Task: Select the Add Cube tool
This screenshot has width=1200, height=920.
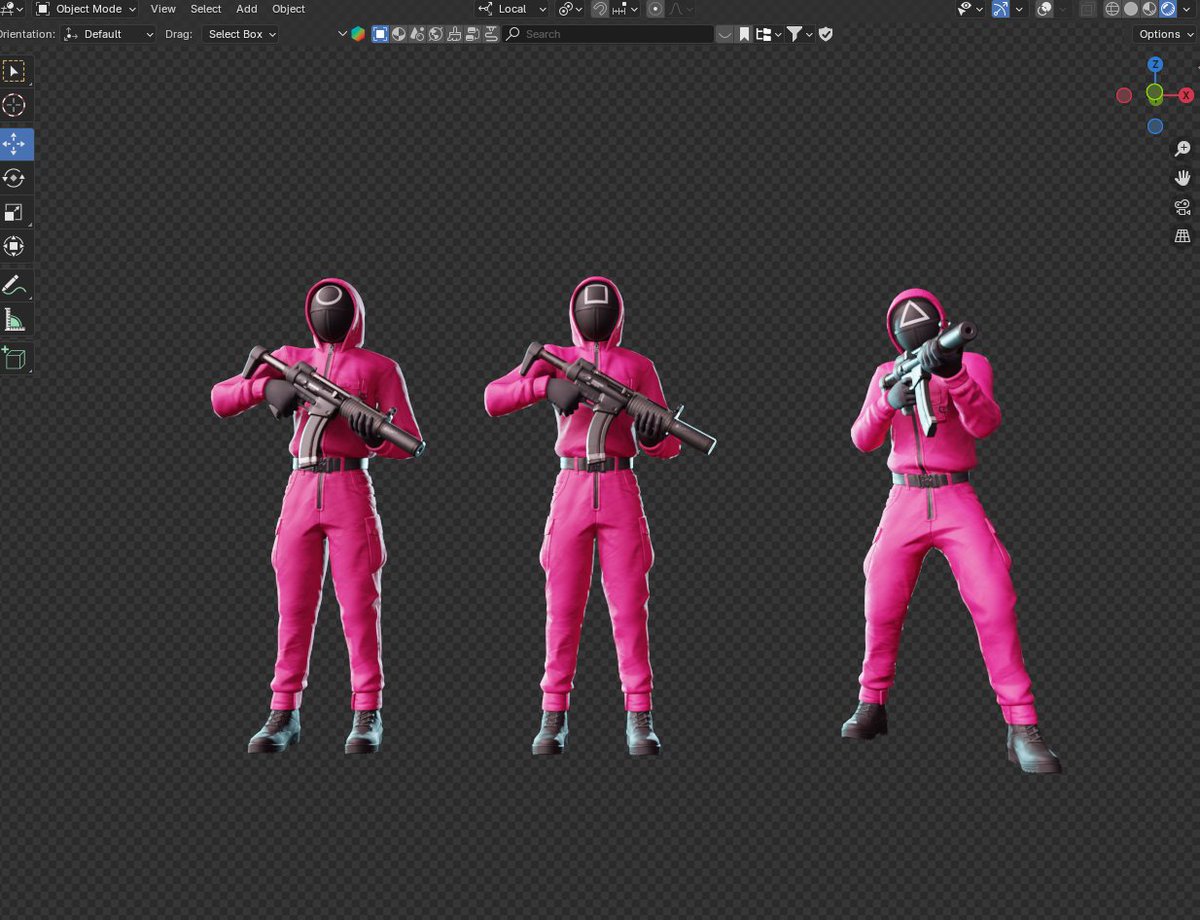Action: (x=14, y=358)
